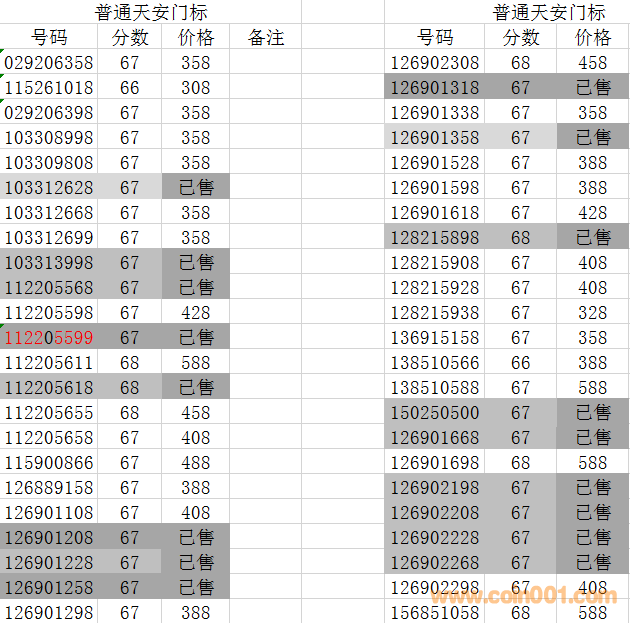Select the number 150250500
The image size is (630, 623).
tap(435, 413)
